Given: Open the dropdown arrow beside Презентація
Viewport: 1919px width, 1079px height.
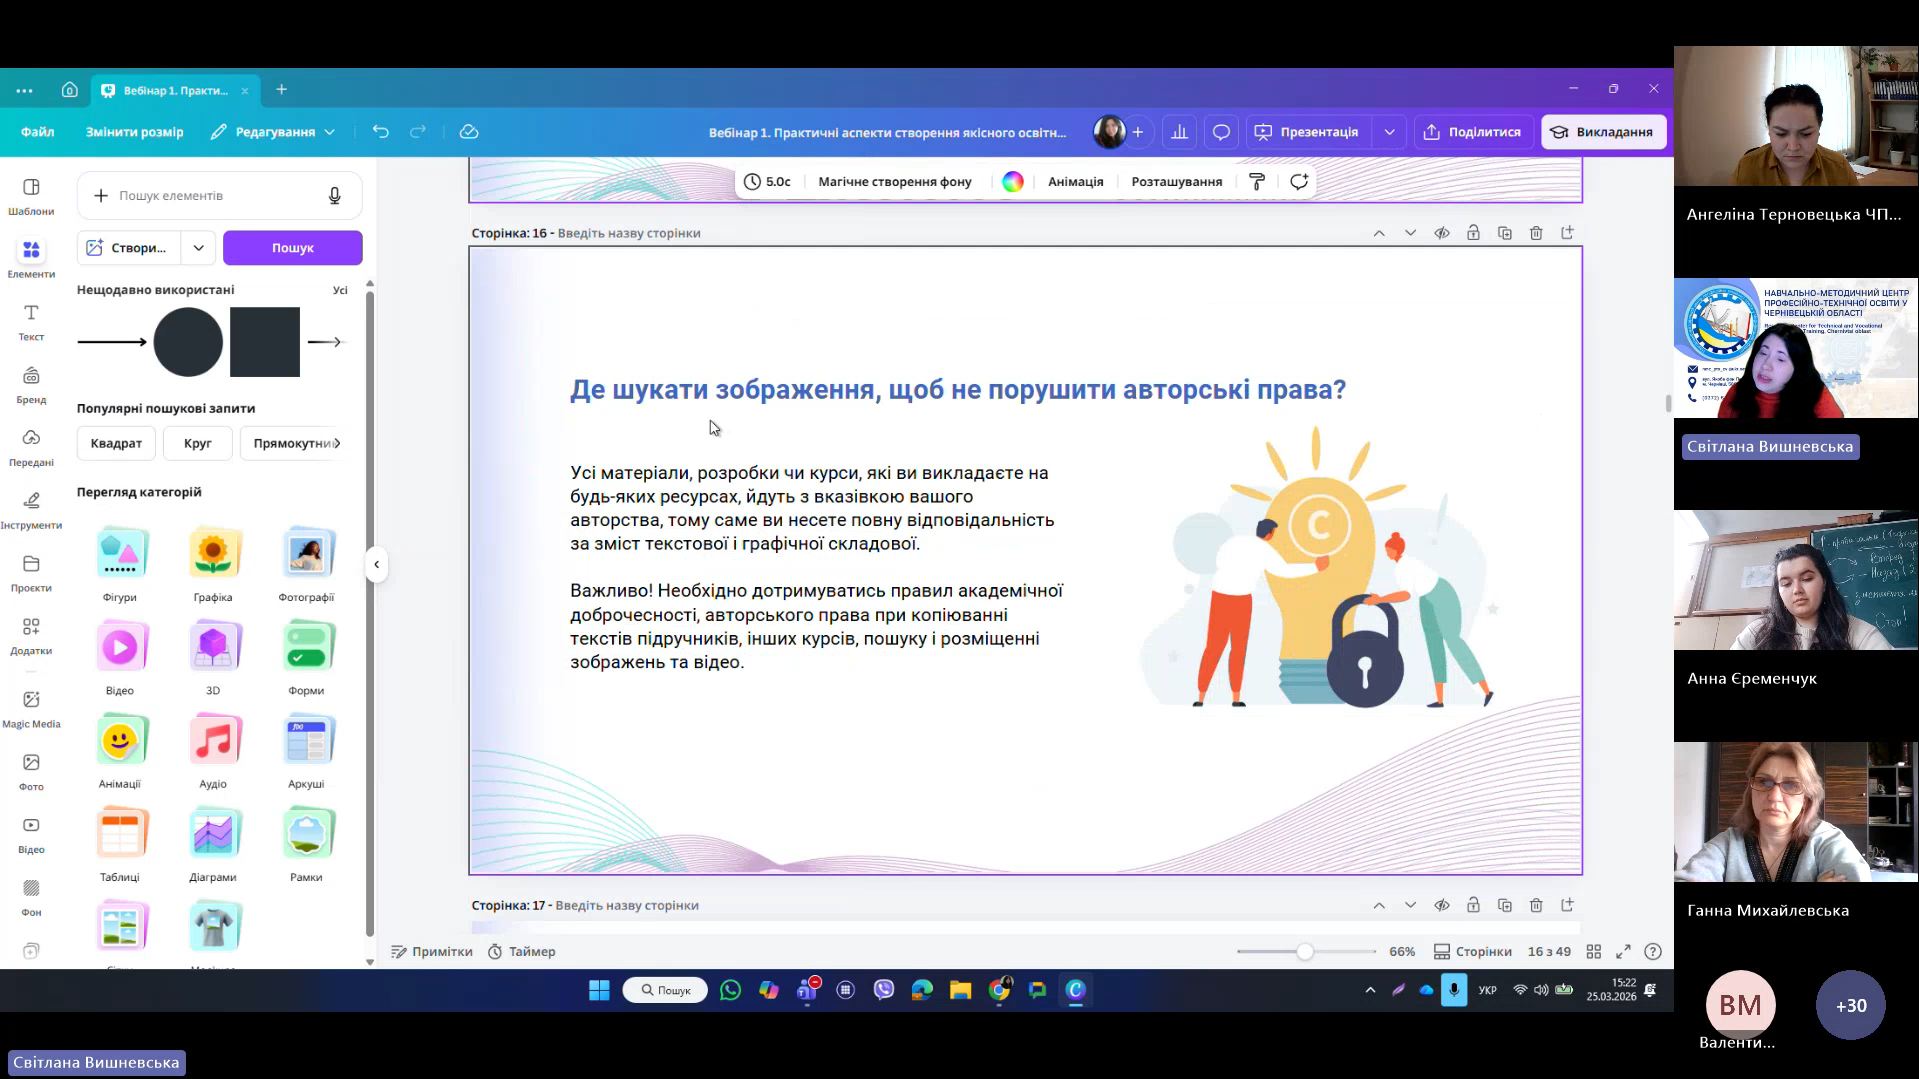Looking at the screenshot, I should pos(1389,132).
